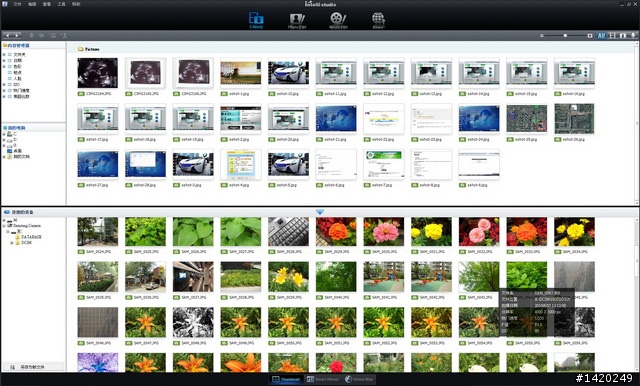640x386 pixels.
Task: Select the SAM_0028.JPG keyboard thumbnail
Action: (288, 231)
